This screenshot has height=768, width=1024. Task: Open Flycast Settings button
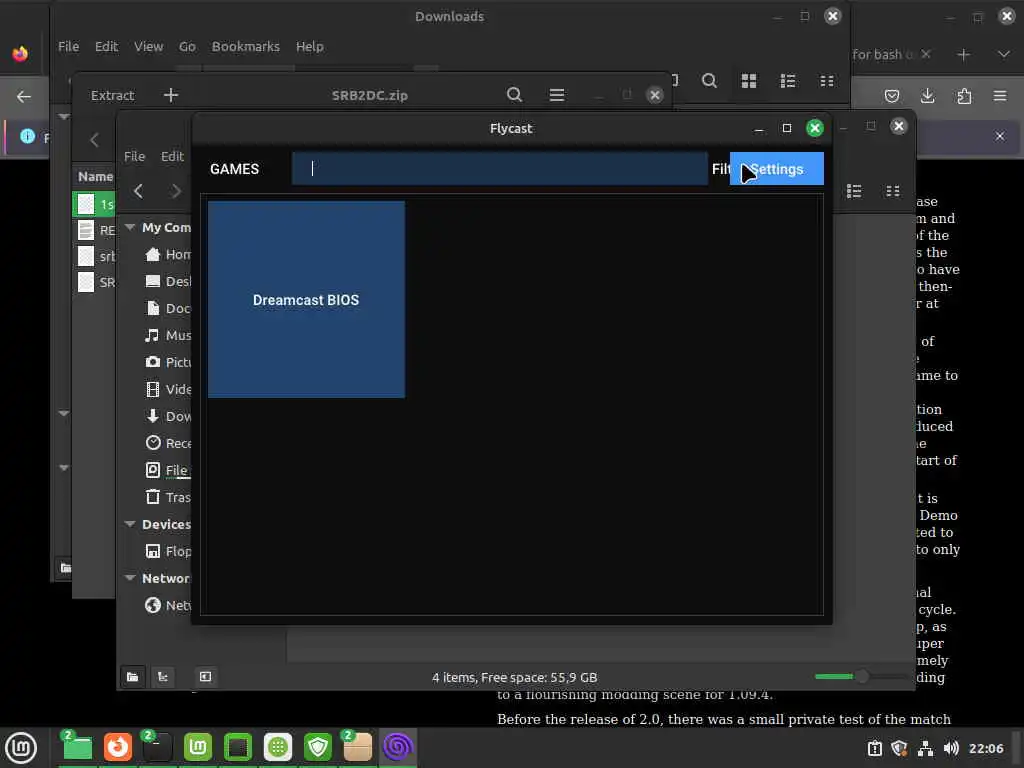coord(776,169)
